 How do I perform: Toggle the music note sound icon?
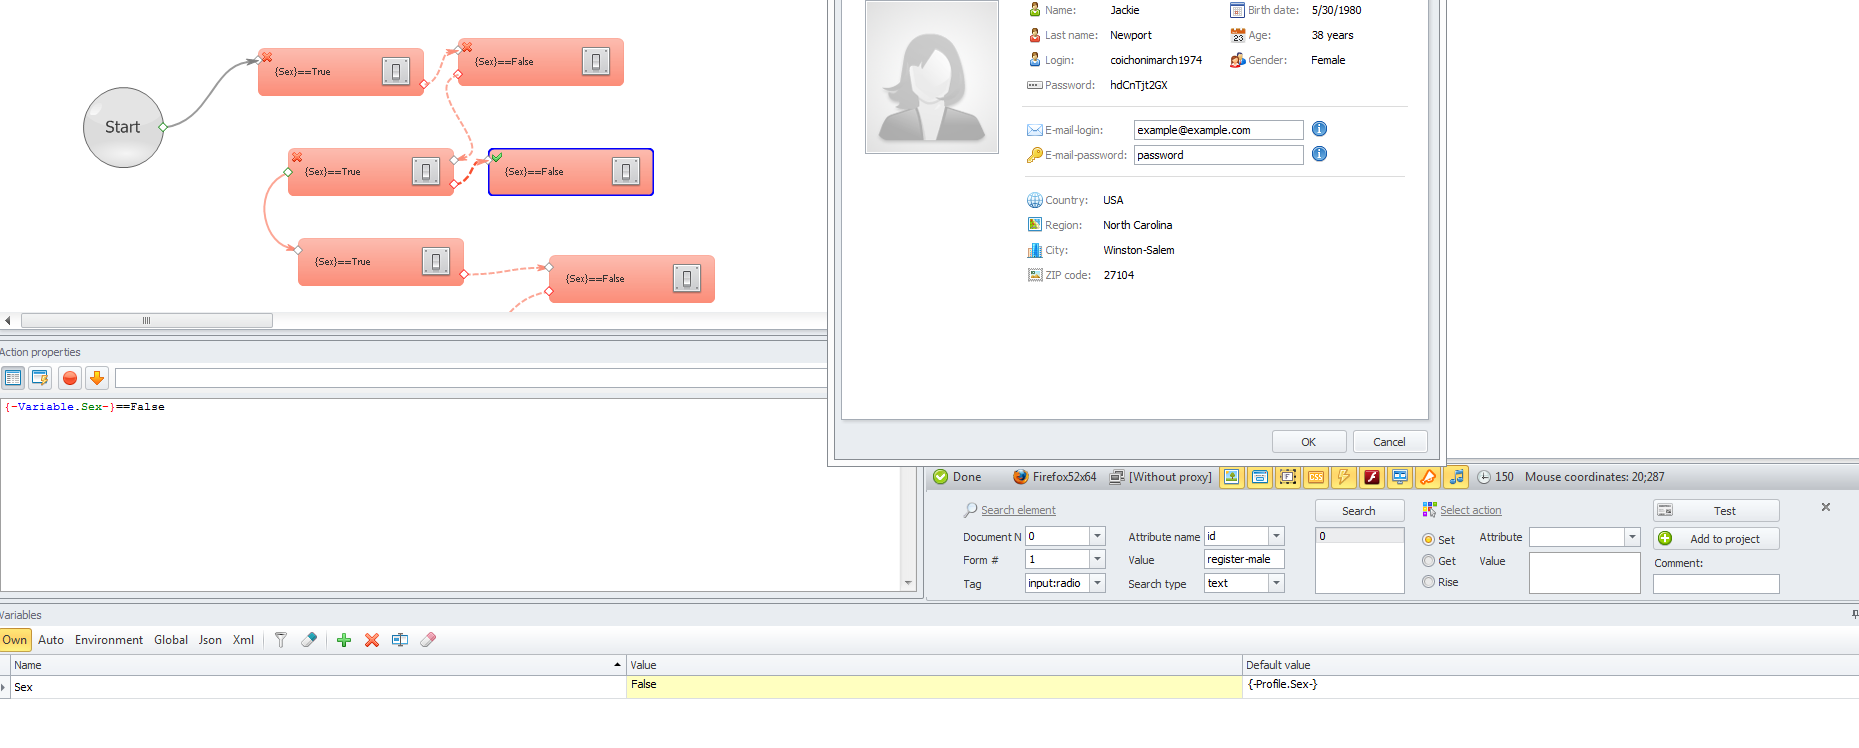1456,477
